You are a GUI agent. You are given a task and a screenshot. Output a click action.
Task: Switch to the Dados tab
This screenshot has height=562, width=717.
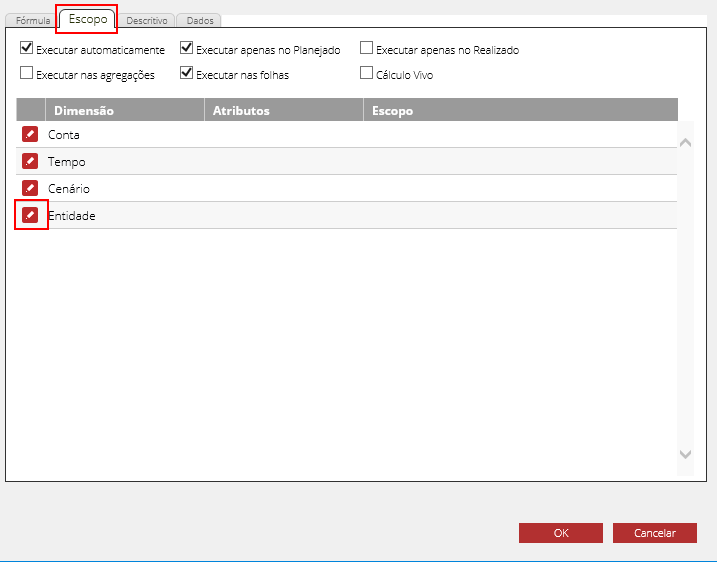pos(200,21)
